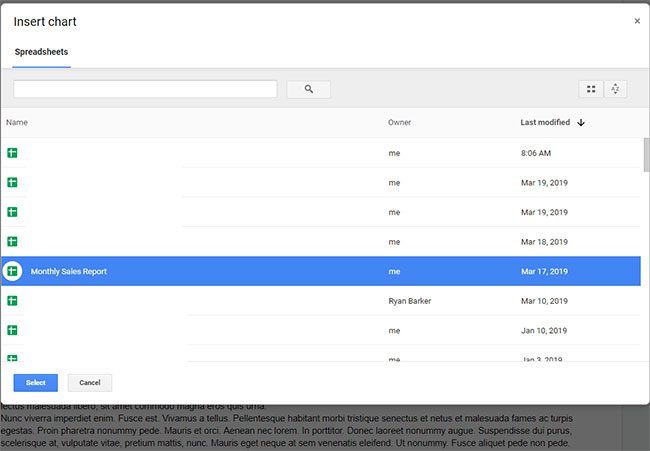The width and height of the screenshot is (650, 451).
Task: Click spreadsheet icon in Mar 18, 2019 row
Action: click(x=13, y=242)
